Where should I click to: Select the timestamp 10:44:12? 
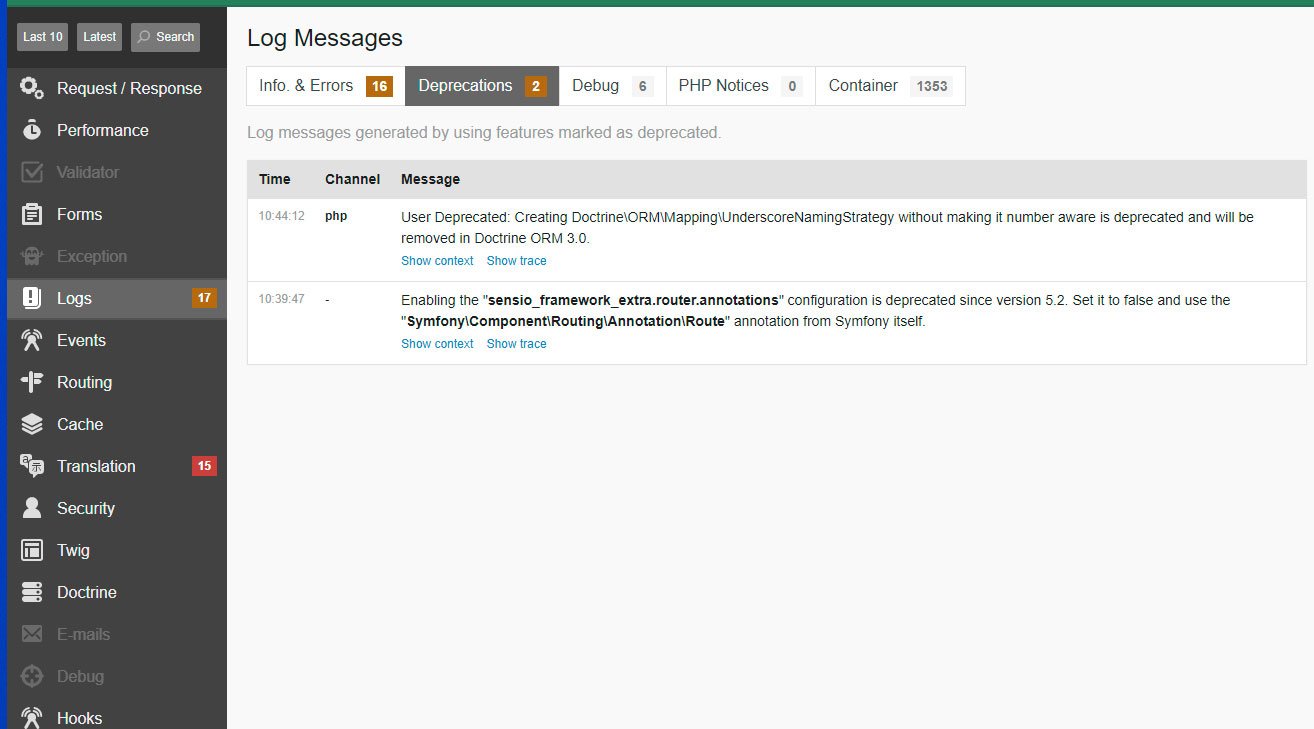[282, 216]
